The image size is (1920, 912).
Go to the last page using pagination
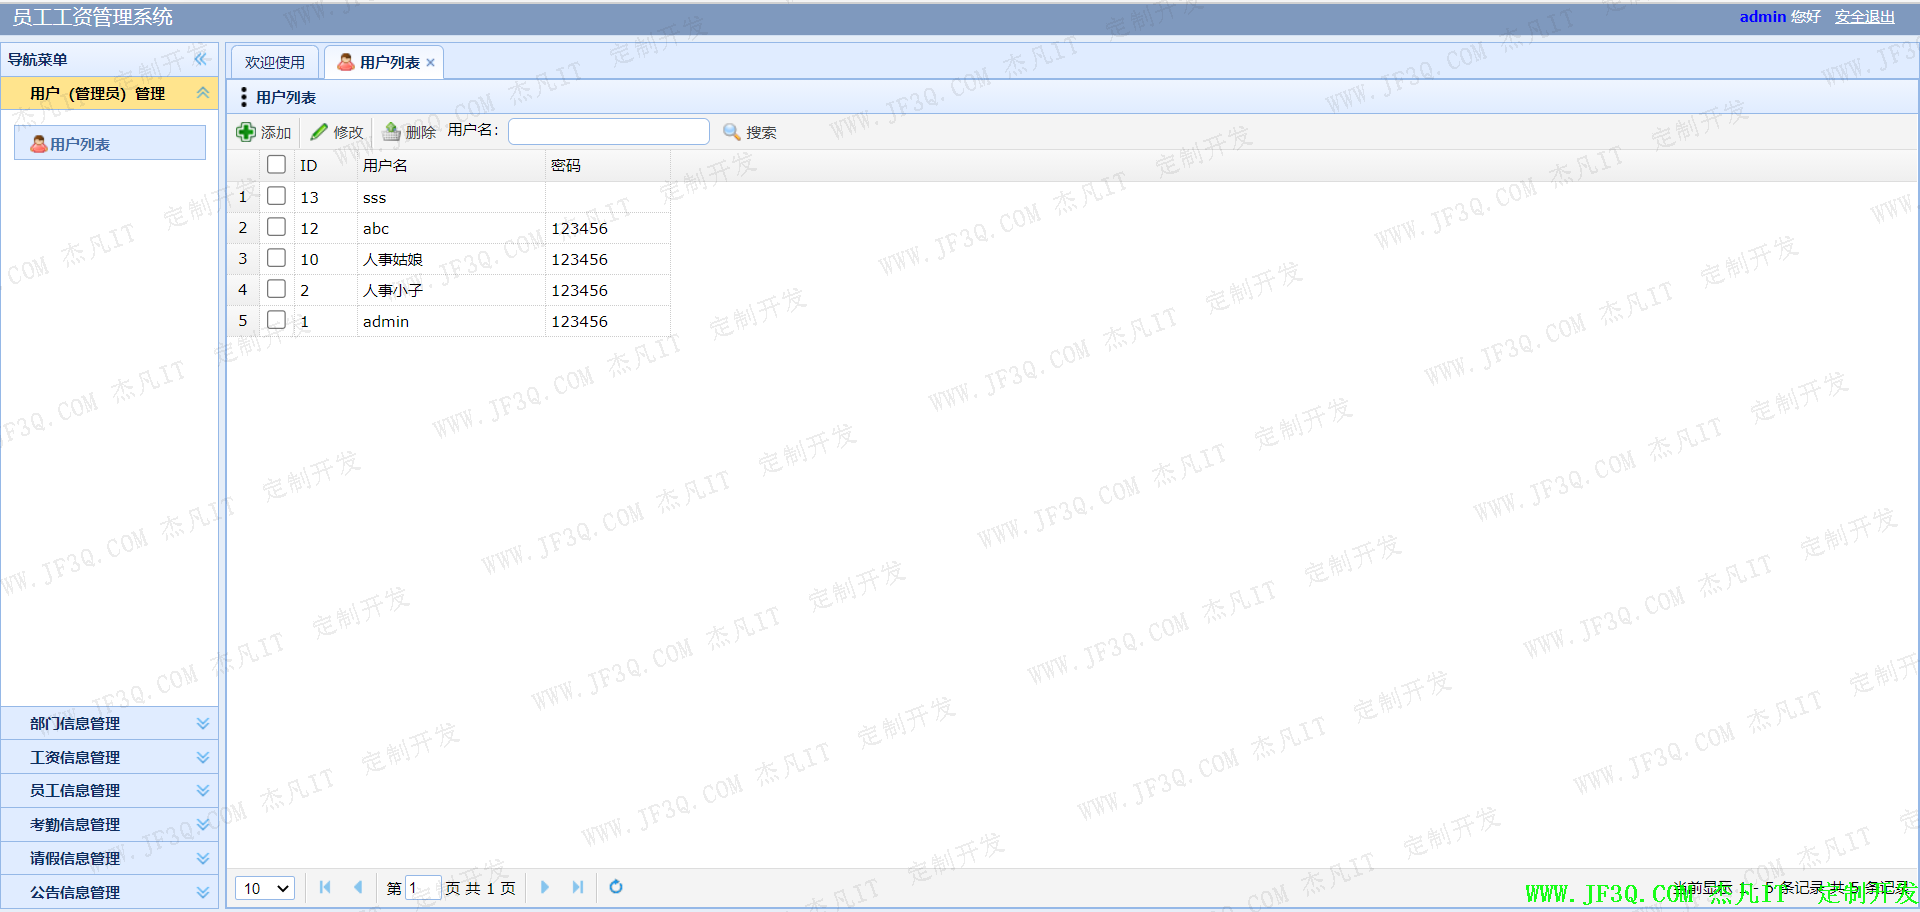tap(578, 887)
